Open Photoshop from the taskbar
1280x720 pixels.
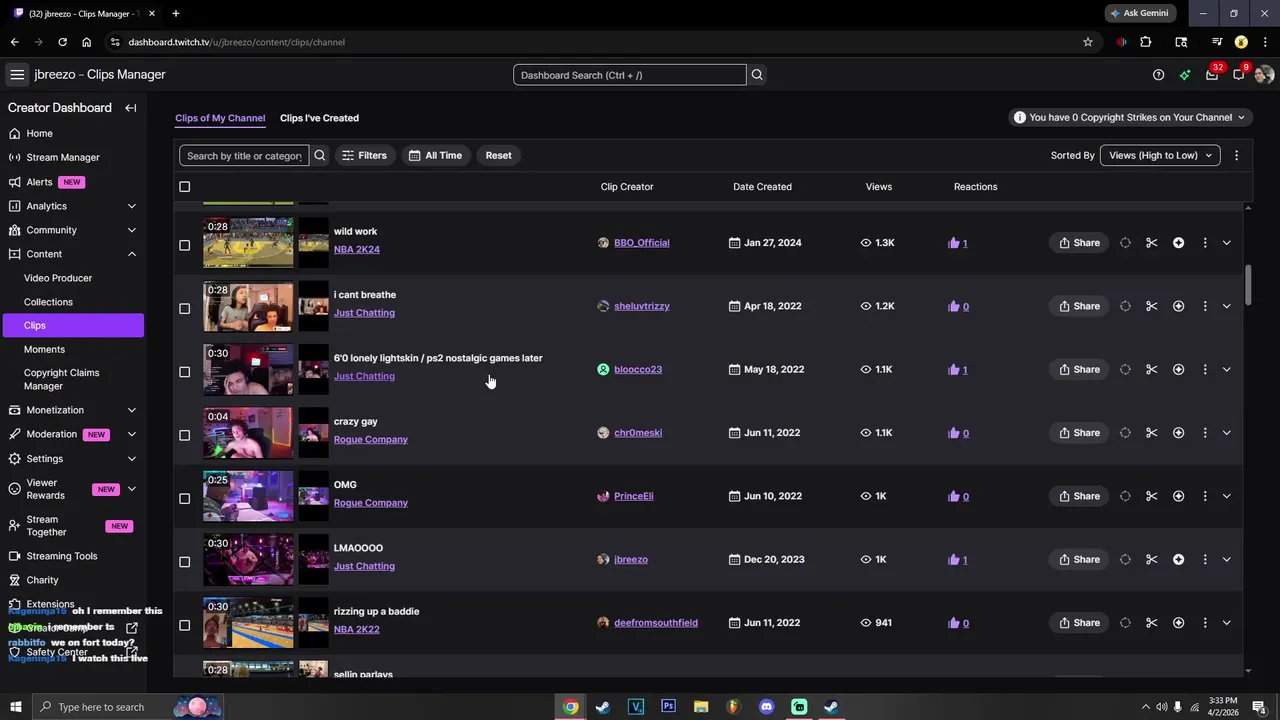click(668, 707)
